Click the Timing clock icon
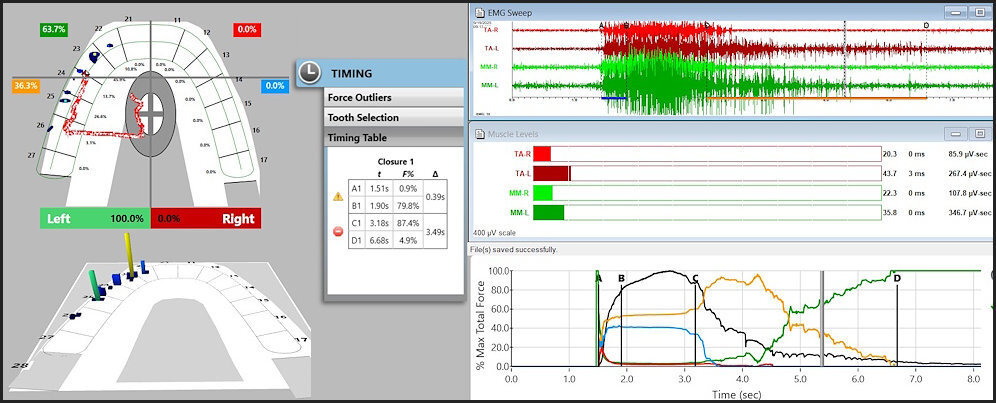Screen dimensions: 996x403 [311, 73]
